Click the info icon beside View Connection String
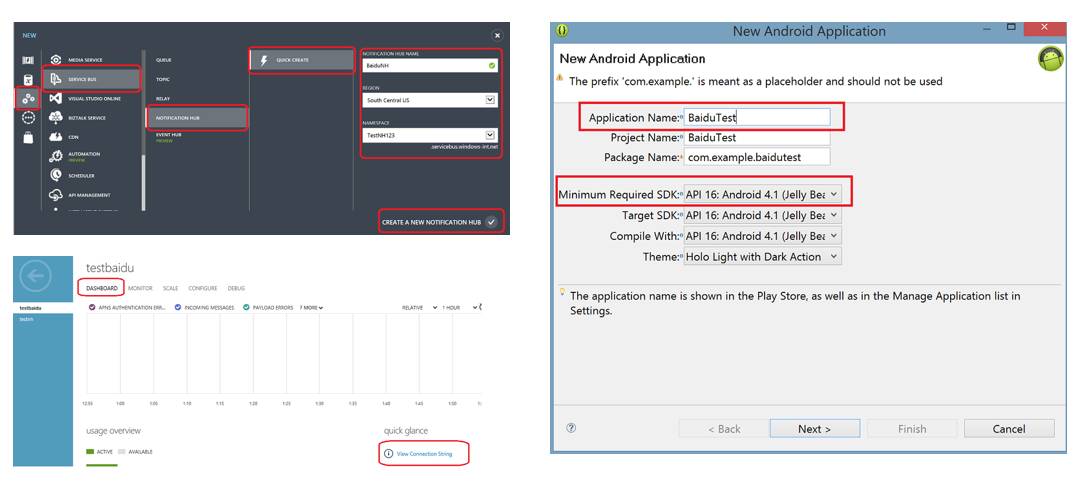Viewport: 1081px width, 486px height. (x=388, y=454)
